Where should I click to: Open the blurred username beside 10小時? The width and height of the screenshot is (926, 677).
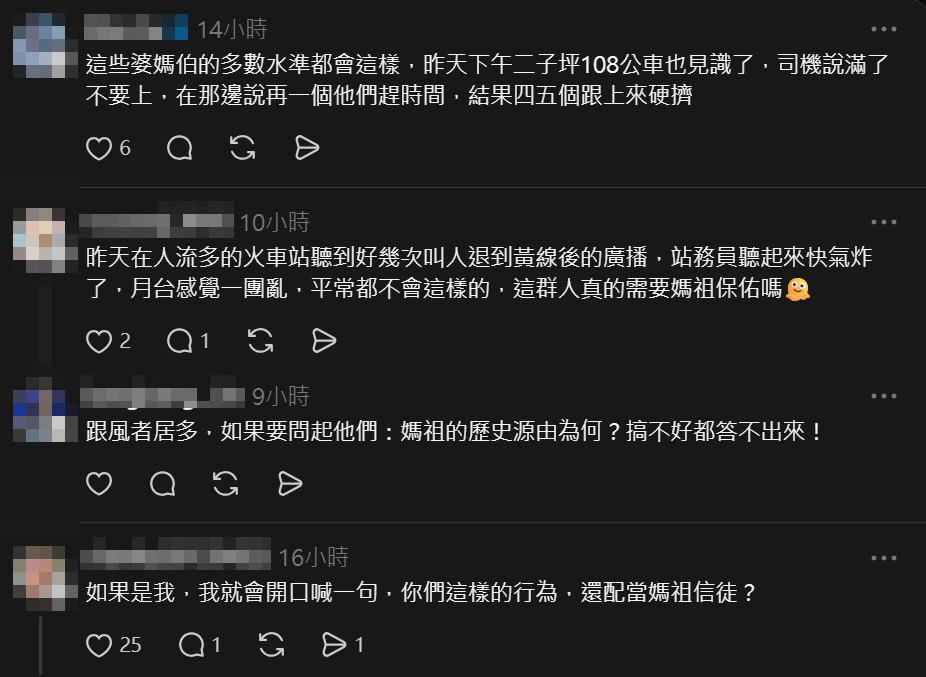click(156, 222)
